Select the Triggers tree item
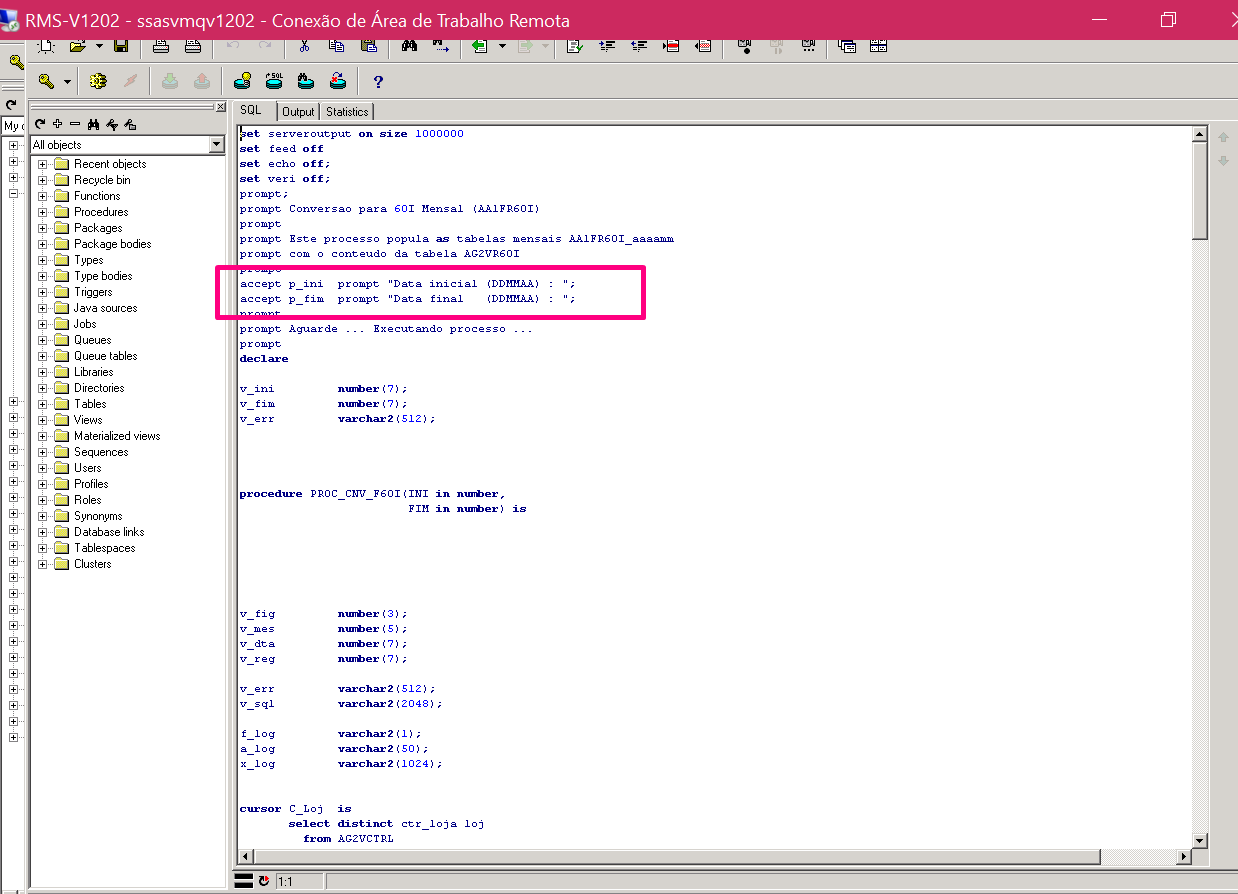Viewport: 1238px width, 894px height. coord(93,292)
